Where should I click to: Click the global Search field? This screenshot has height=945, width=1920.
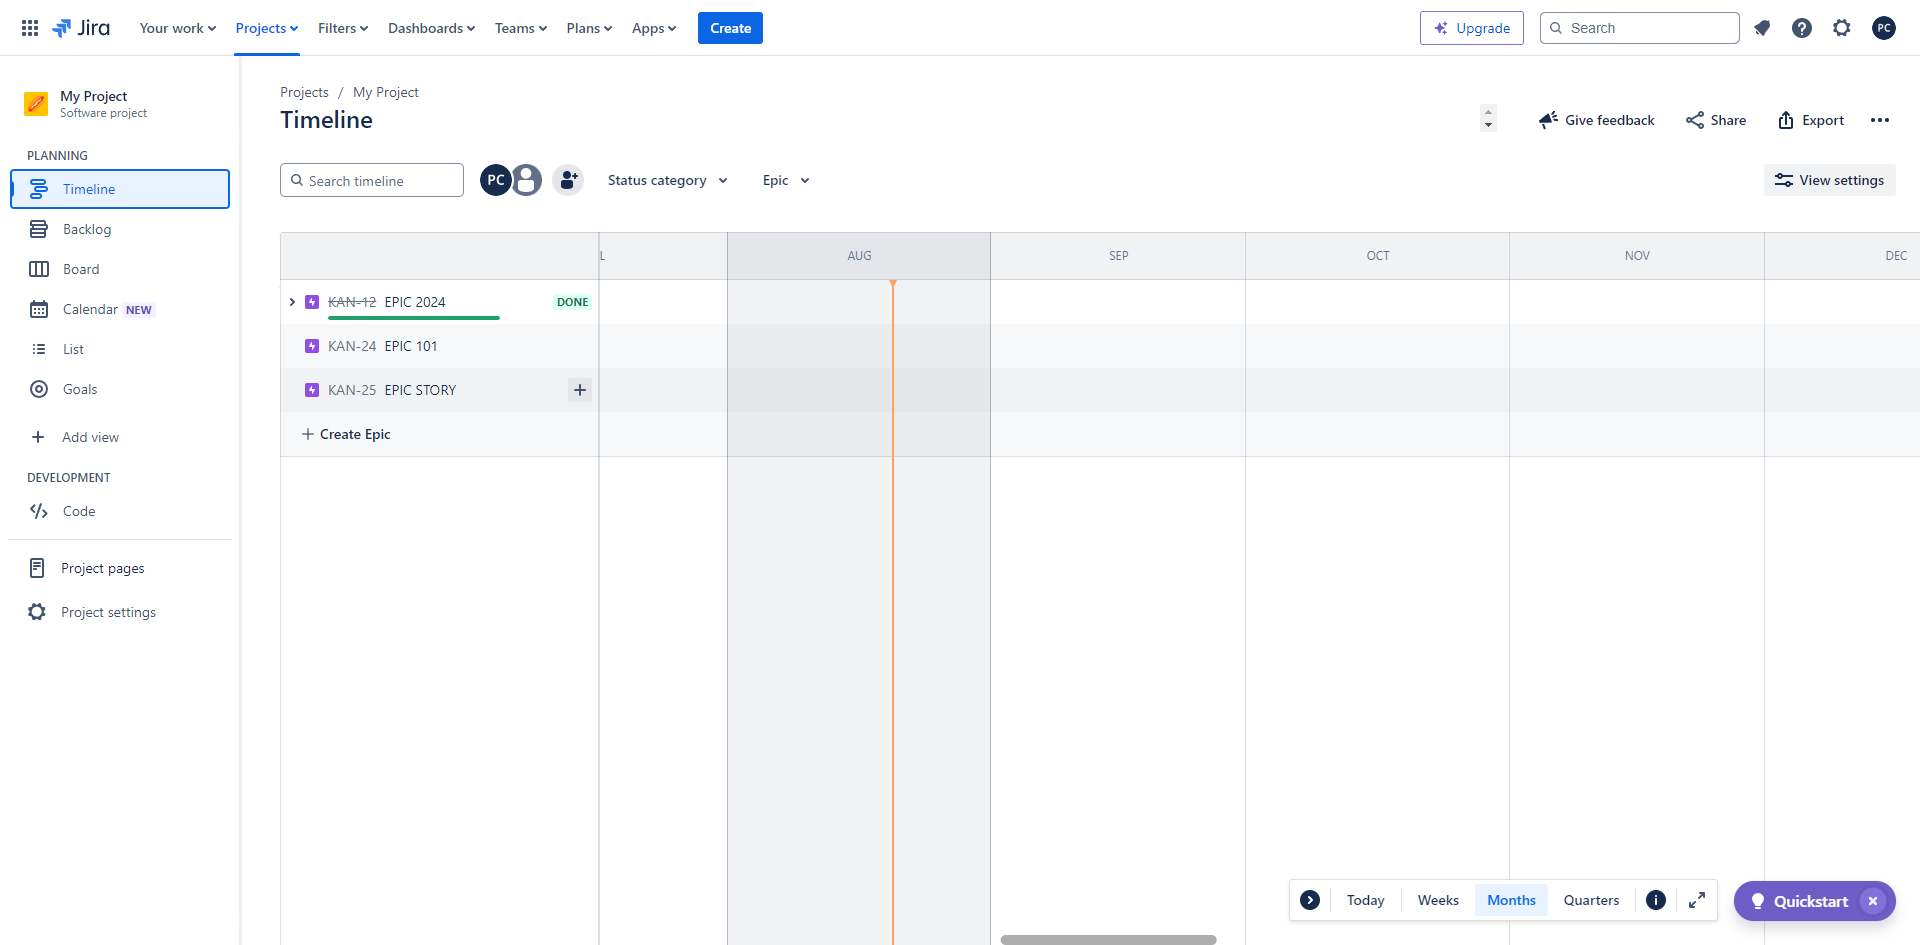point(1640,28)
